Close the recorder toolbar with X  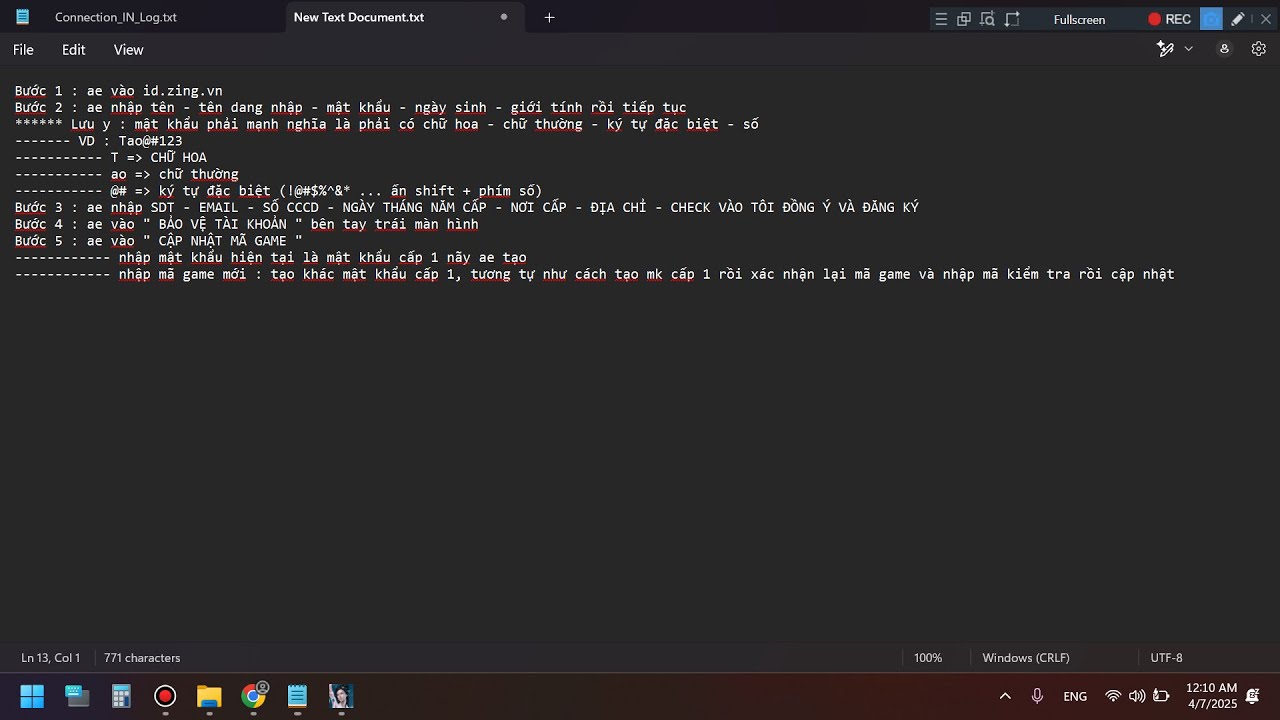point(1265,19)
